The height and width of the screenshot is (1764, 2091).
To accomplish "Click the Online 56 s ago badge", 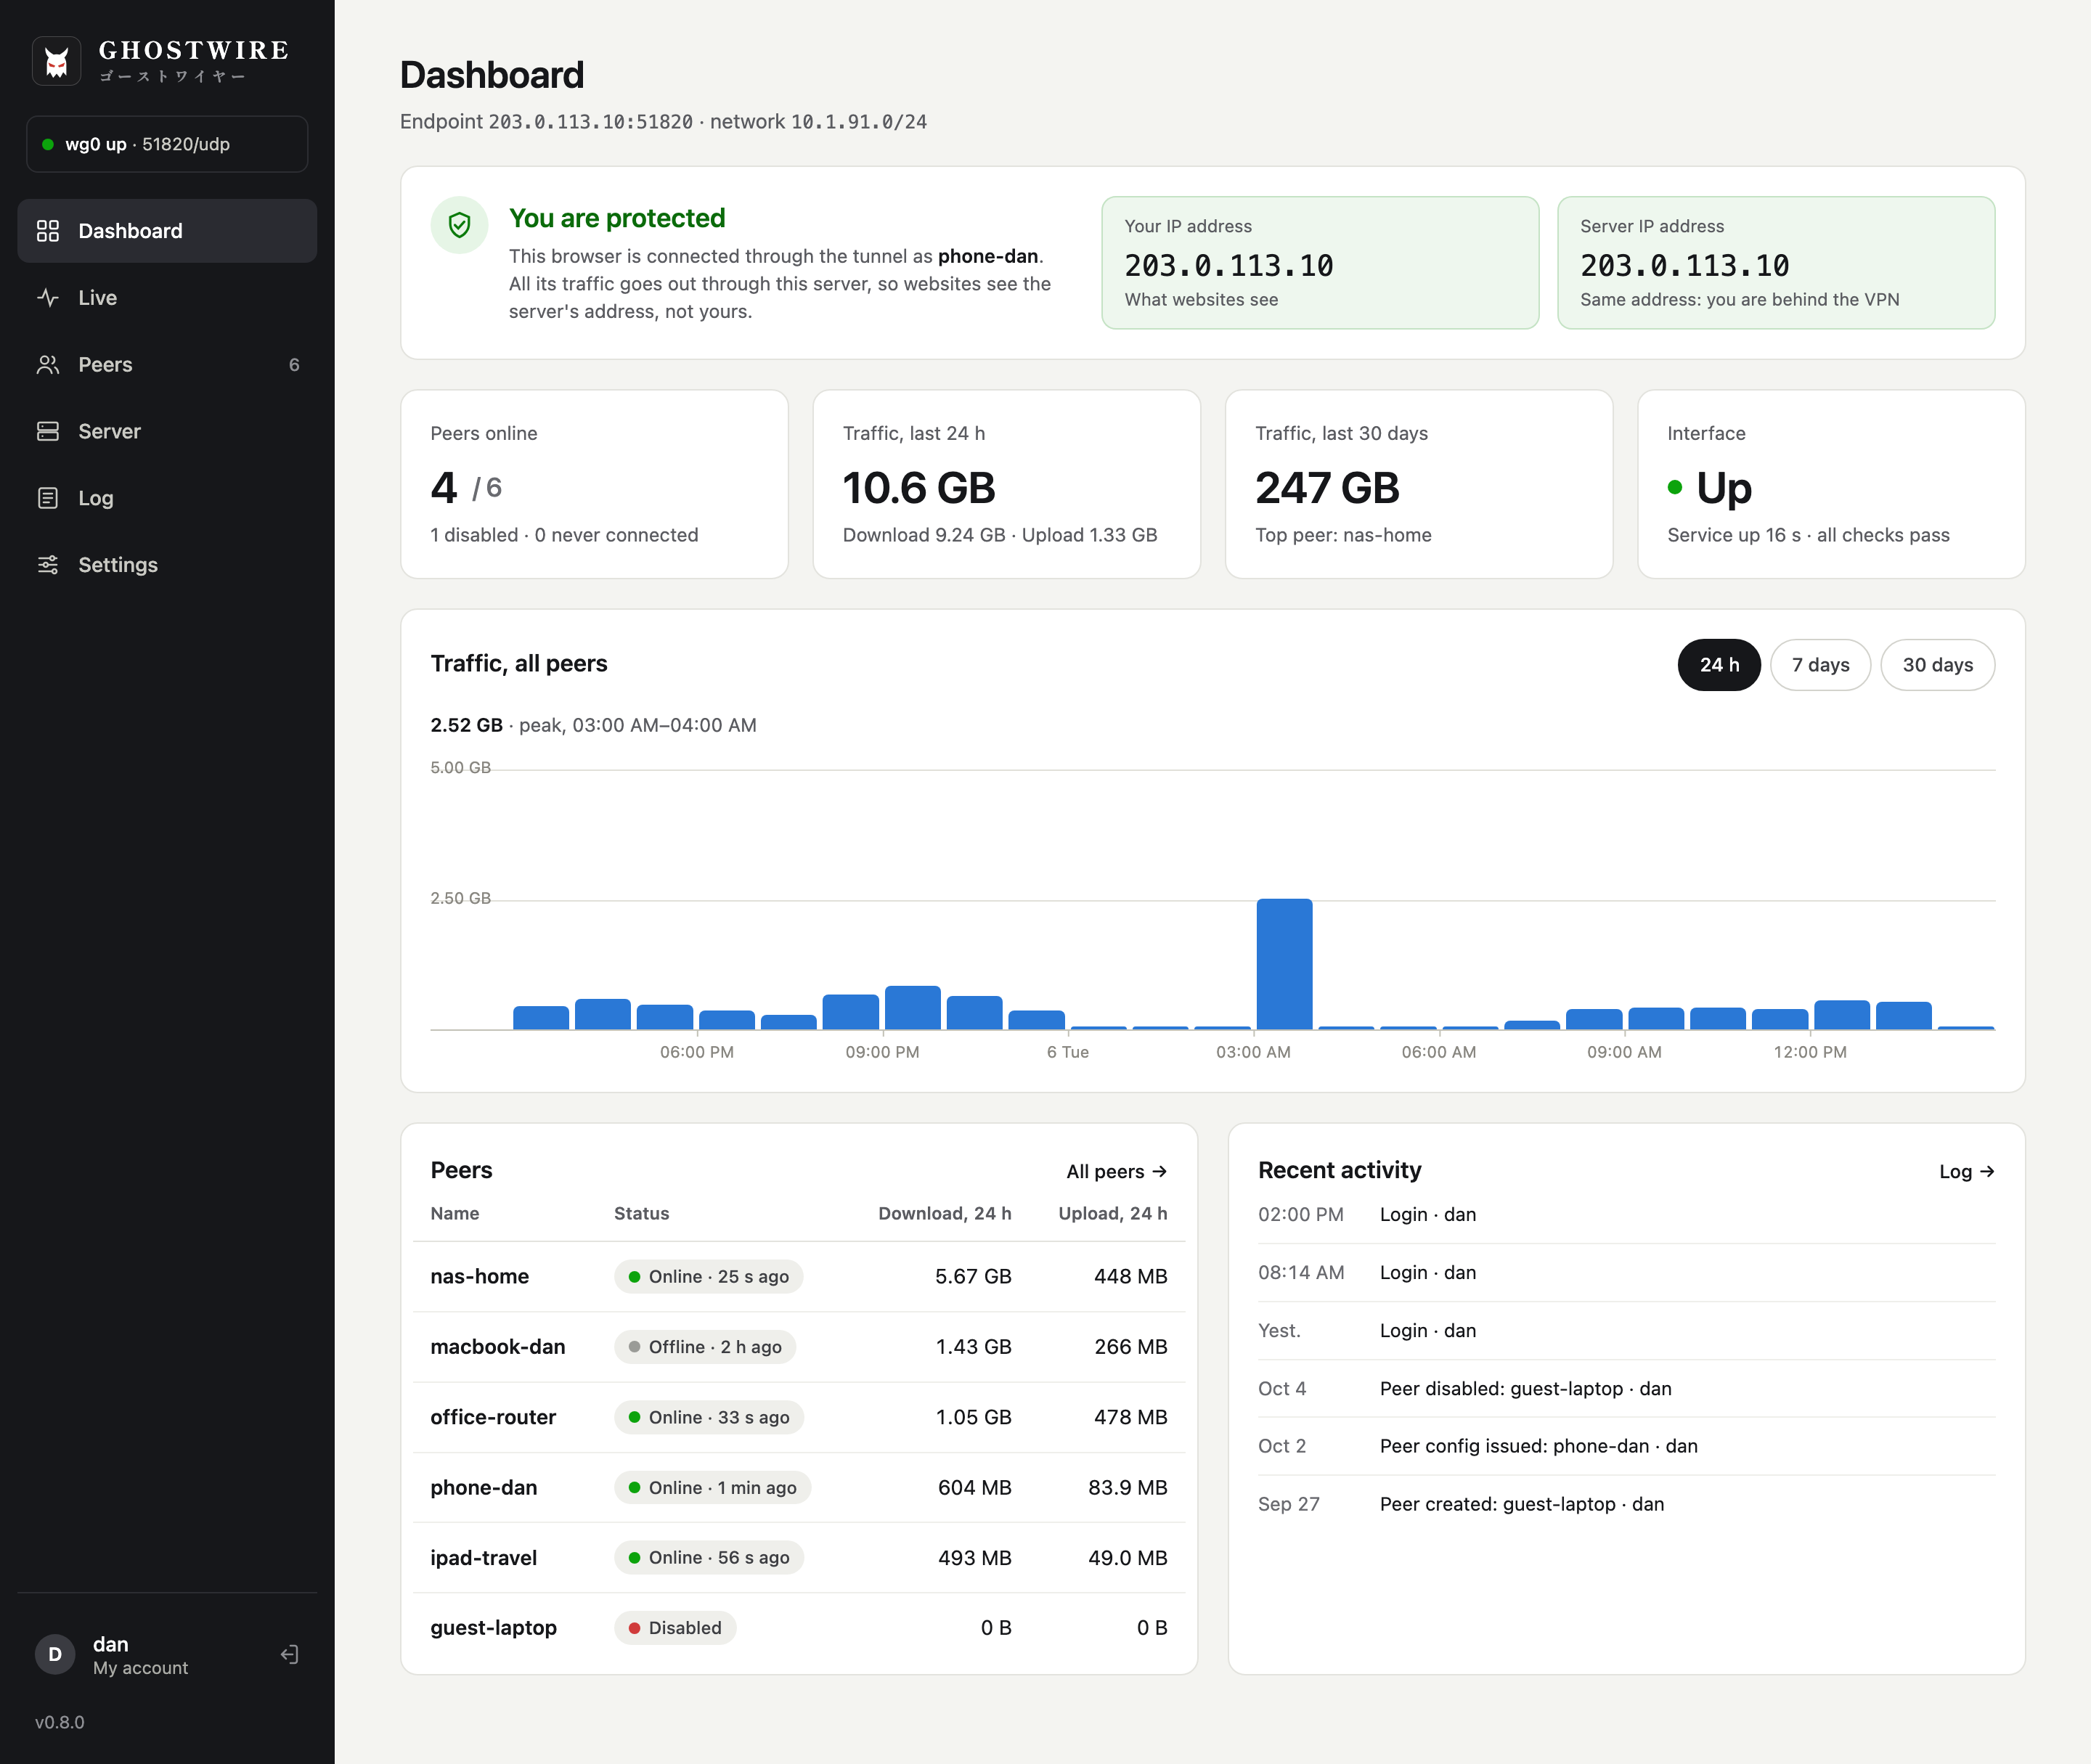I will point(709,1558).
